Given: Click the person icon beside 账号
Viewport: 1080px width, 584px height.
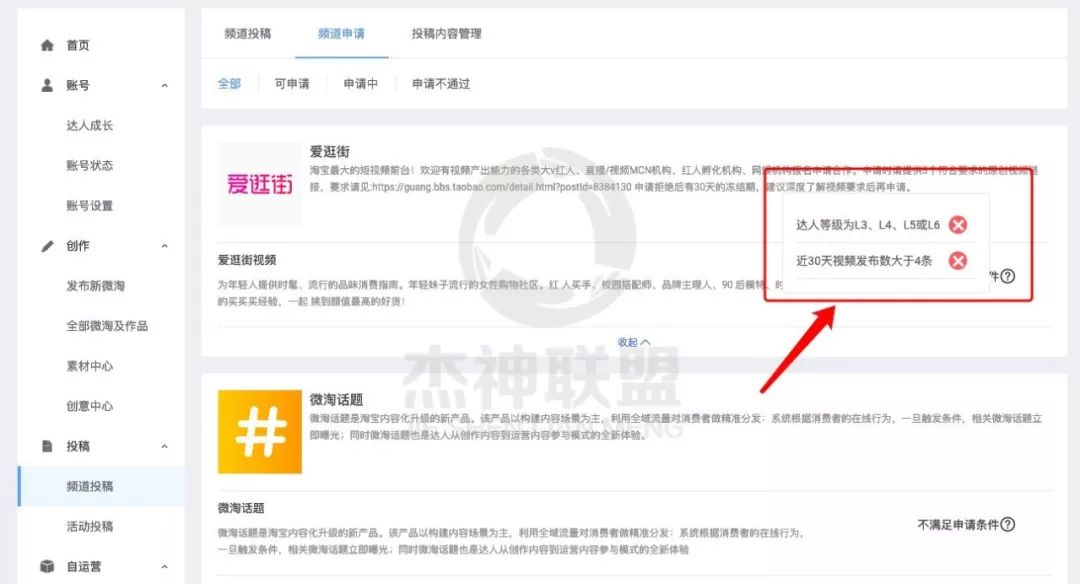Looking at the screenshot, I should point(47,85).
